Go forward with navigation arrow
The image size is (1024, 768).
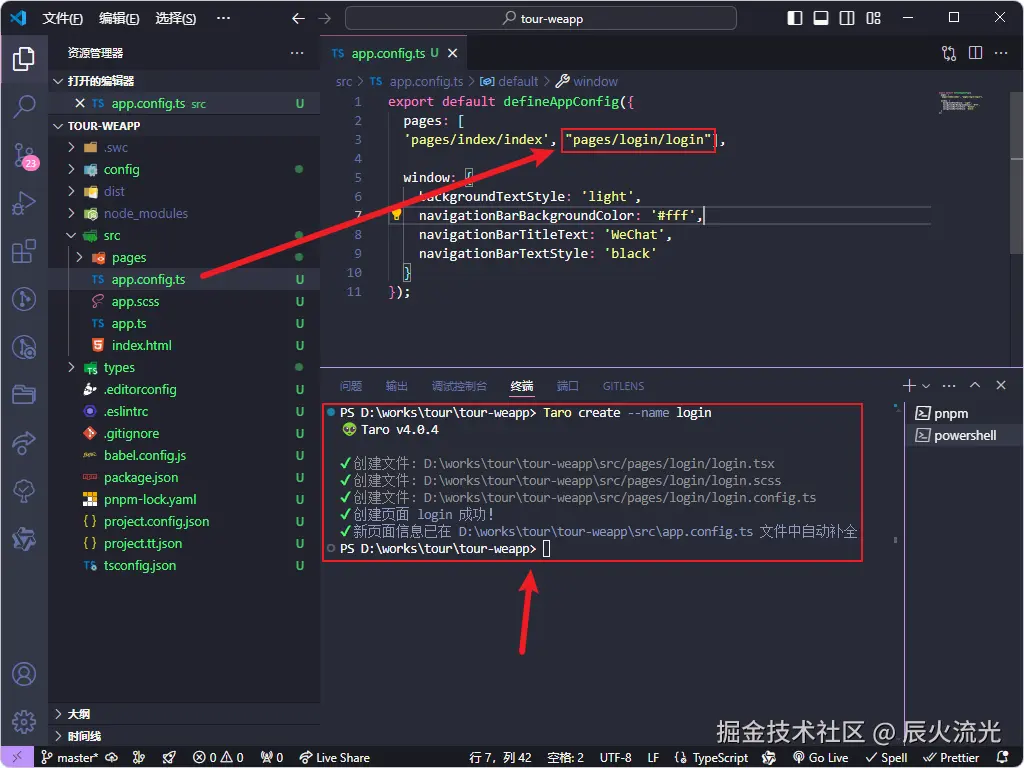tap(325, 18)
